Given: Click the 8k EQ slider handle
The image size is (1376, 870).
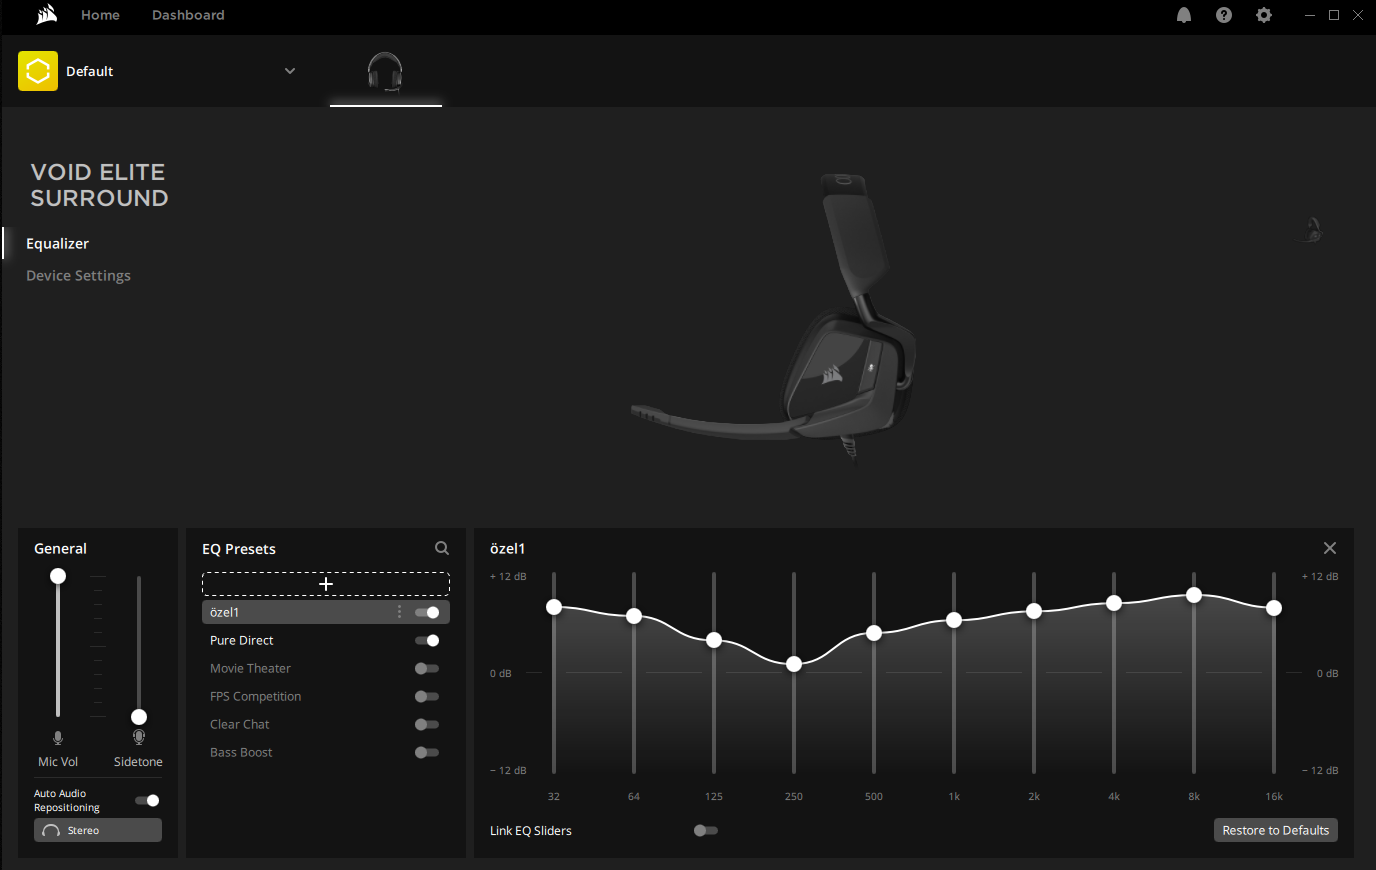Looking at the screenshot, I should click(1194, 595).
